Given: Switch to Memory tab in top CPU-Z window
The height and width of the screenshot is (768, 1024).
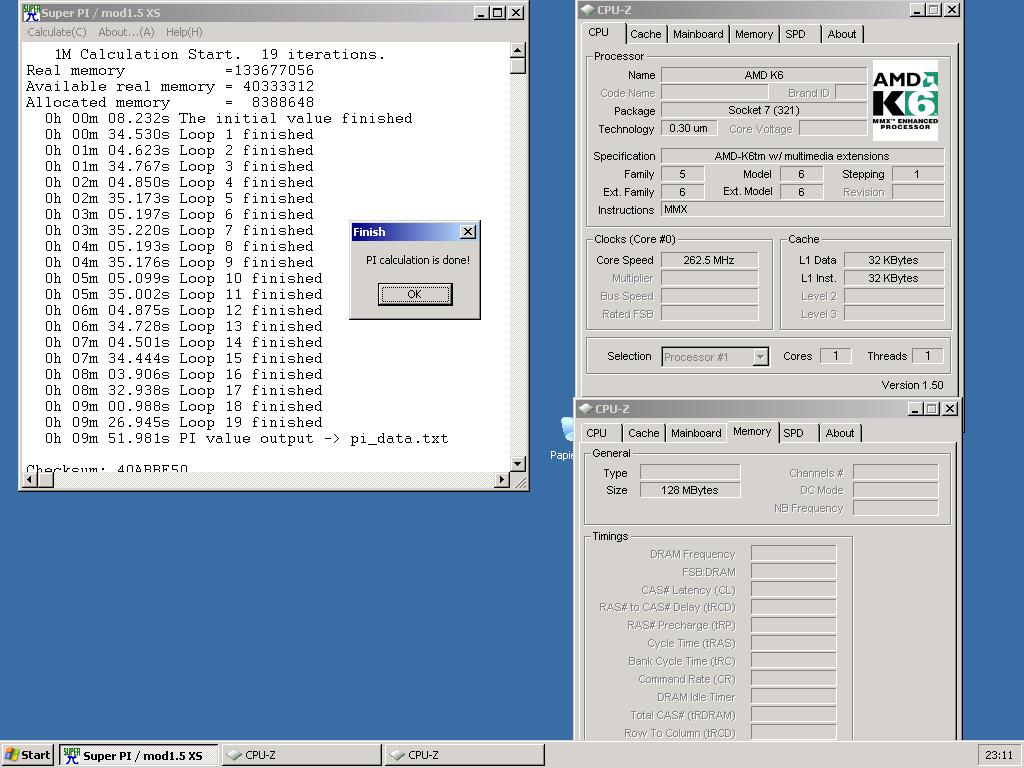Looking at the screenshot, I should click(x=754, y=34).
